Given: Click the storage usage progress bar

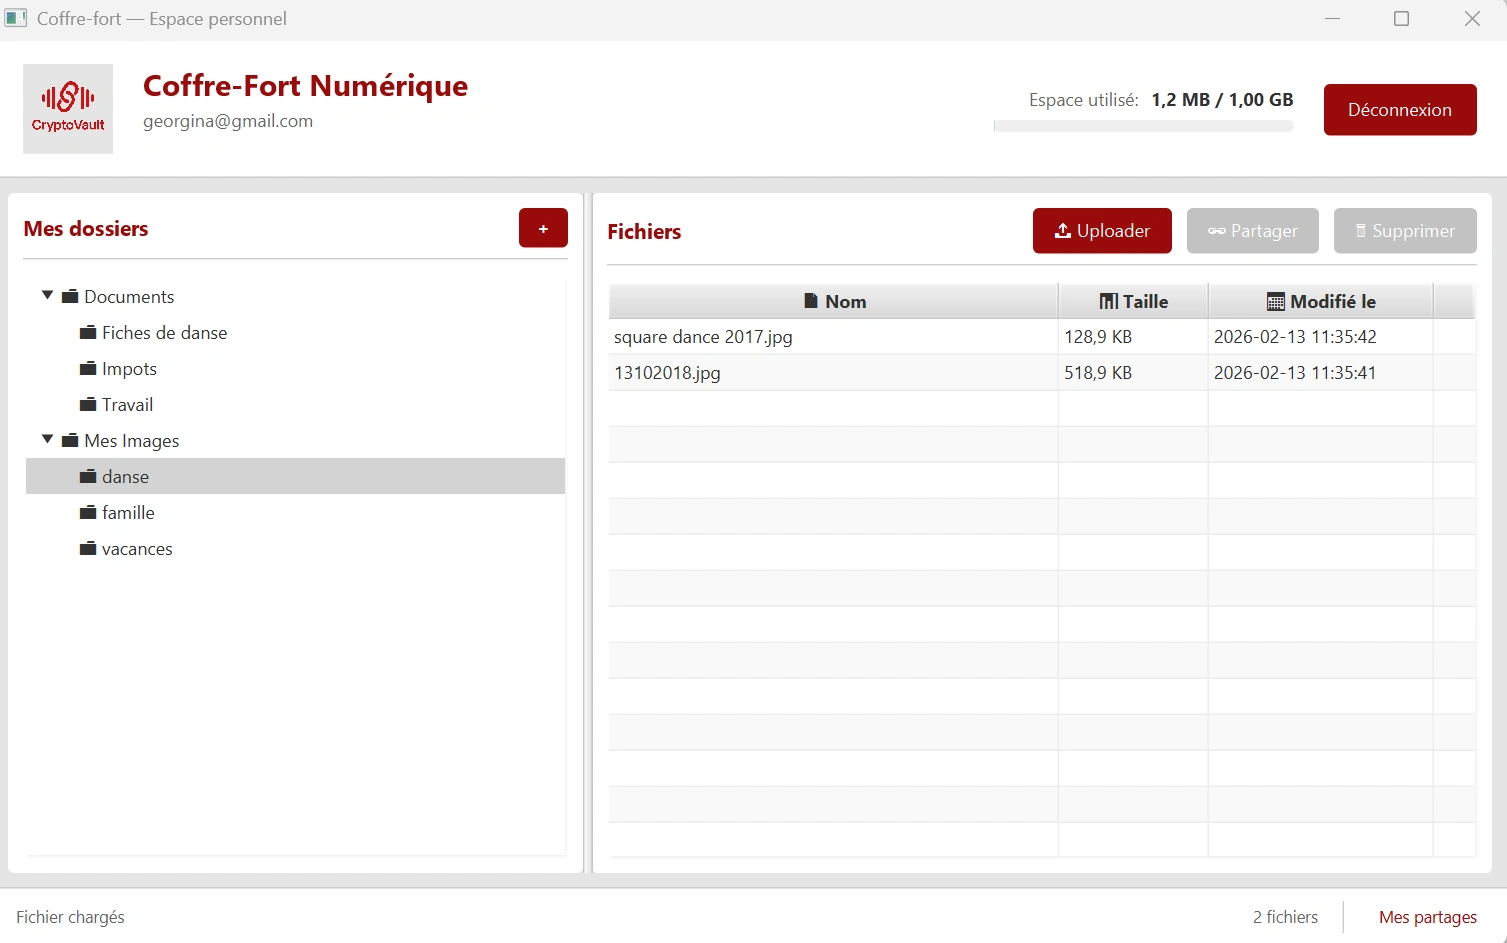Looking at the screenshot, I should pyautogui.click(x=1143, y=126).
